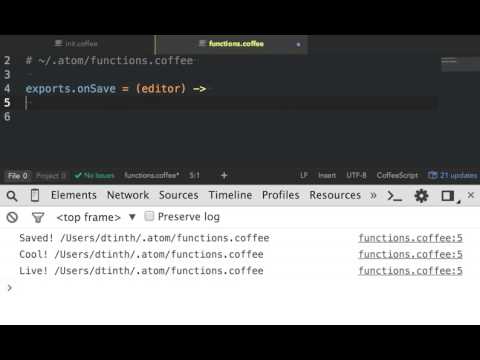Click the File 0 status bar button
Image resolution: width=480 pixels, height=360 pixels.
click(18, 176)
